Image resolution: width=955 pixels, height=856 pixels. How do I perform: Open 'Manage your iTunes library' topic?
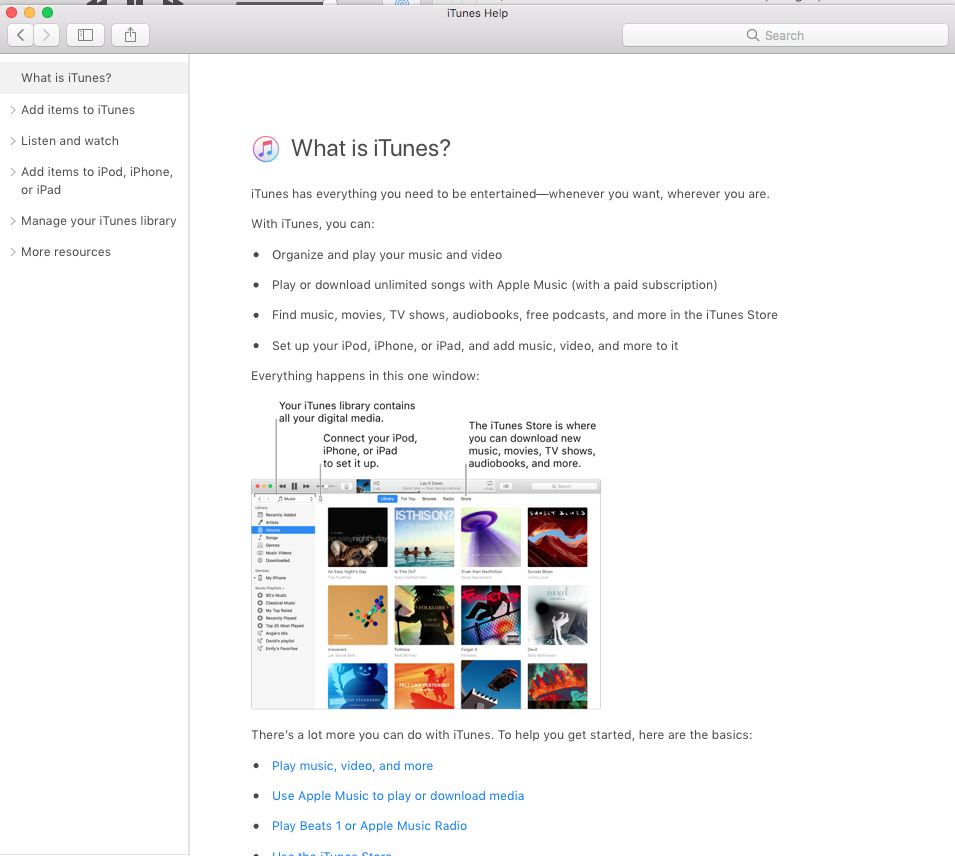[x=99, y=221]
